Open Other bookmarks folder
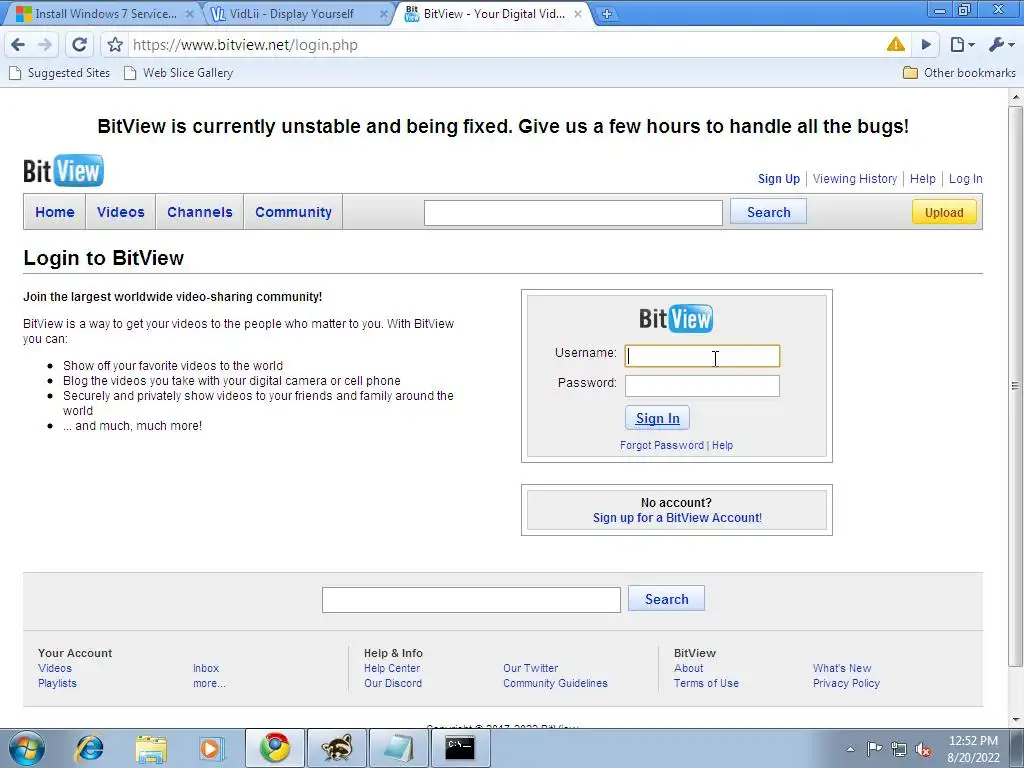Screen dimensions: 1024x768 click(959, 72)
